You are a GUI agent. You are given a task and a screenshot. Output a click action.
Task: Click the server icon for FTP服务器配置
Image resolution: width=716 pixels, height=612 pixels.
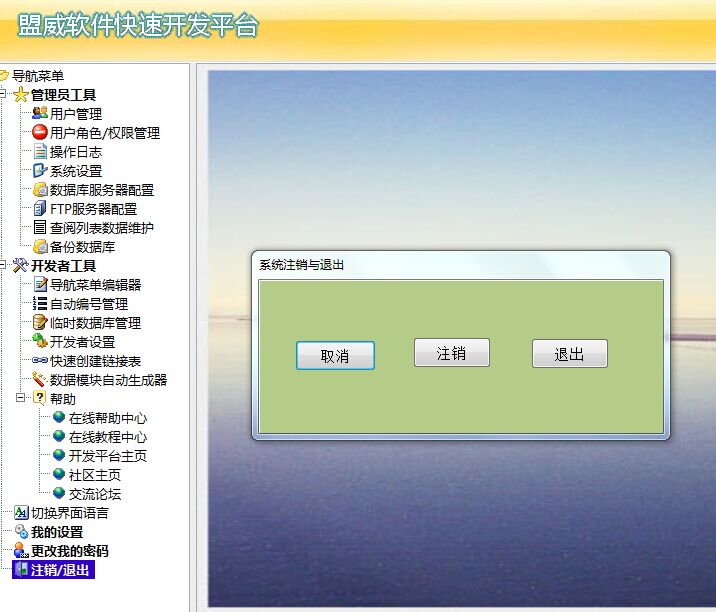[x=40, y=209]
